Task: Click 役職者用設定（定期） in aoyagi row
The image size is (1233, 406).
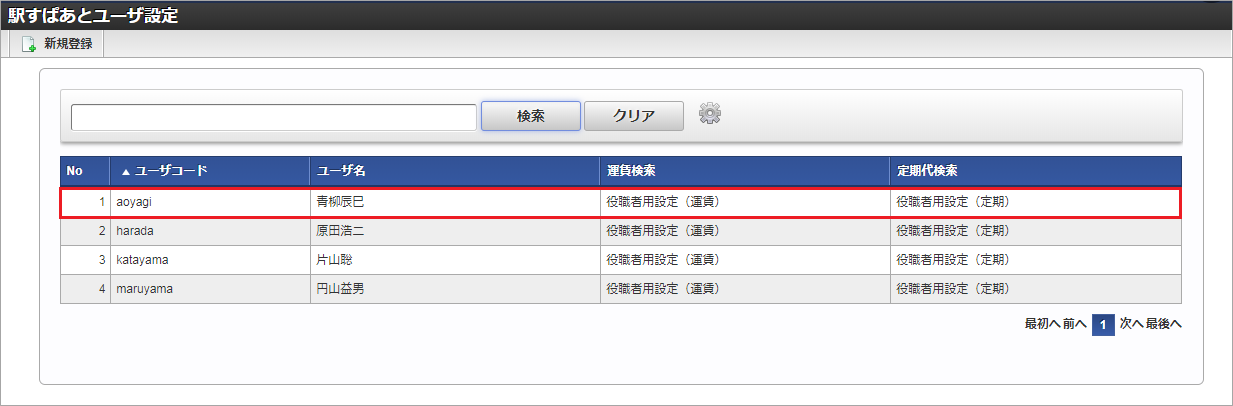Action: [x=953, y=202]
